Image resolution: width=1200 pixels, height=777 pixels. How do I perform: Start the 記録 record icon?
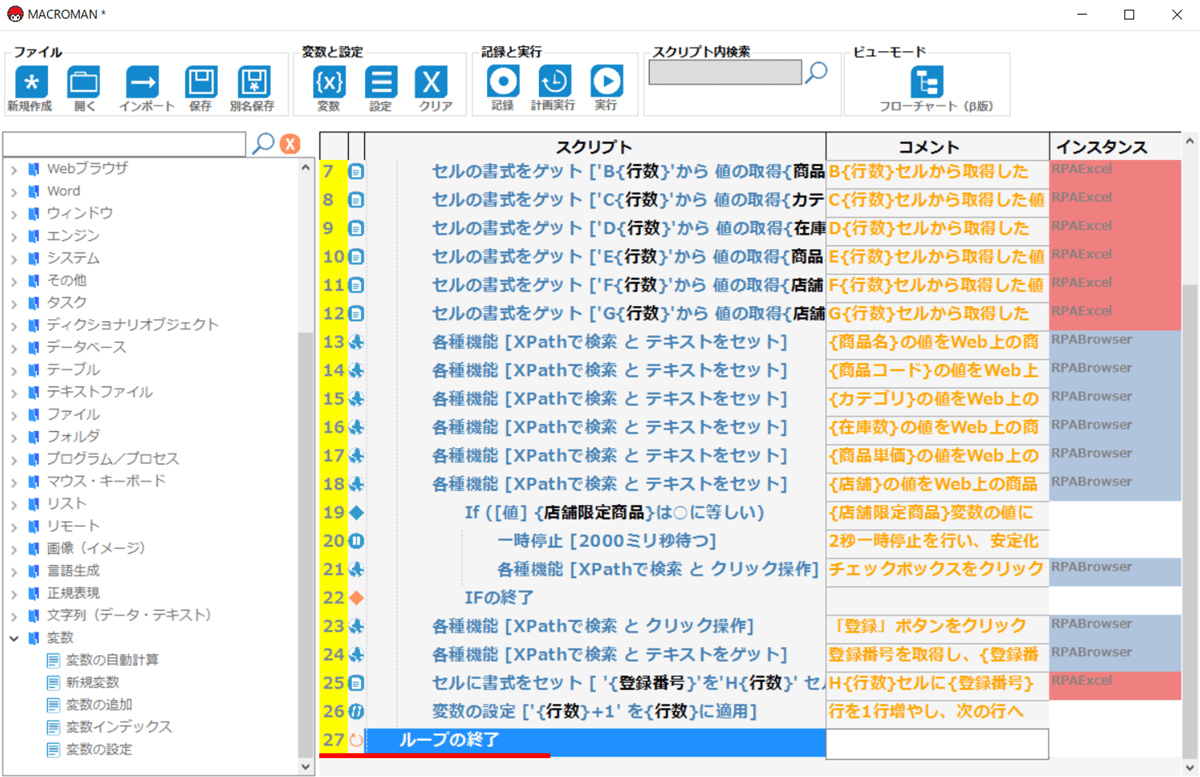click(x=503, y=82)
